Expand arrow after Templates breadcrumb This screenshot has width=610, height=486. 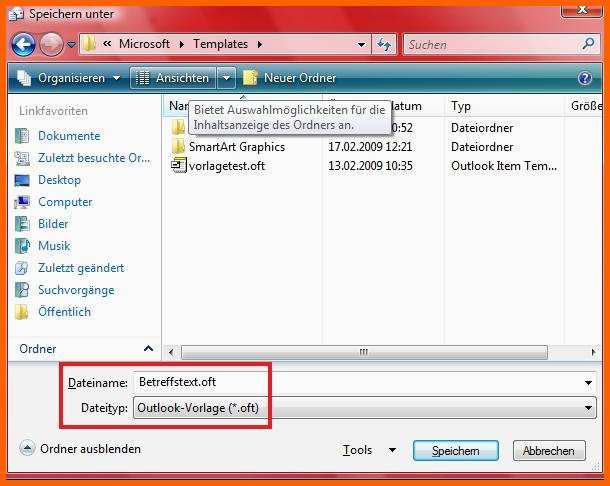[x=260, y=44]
